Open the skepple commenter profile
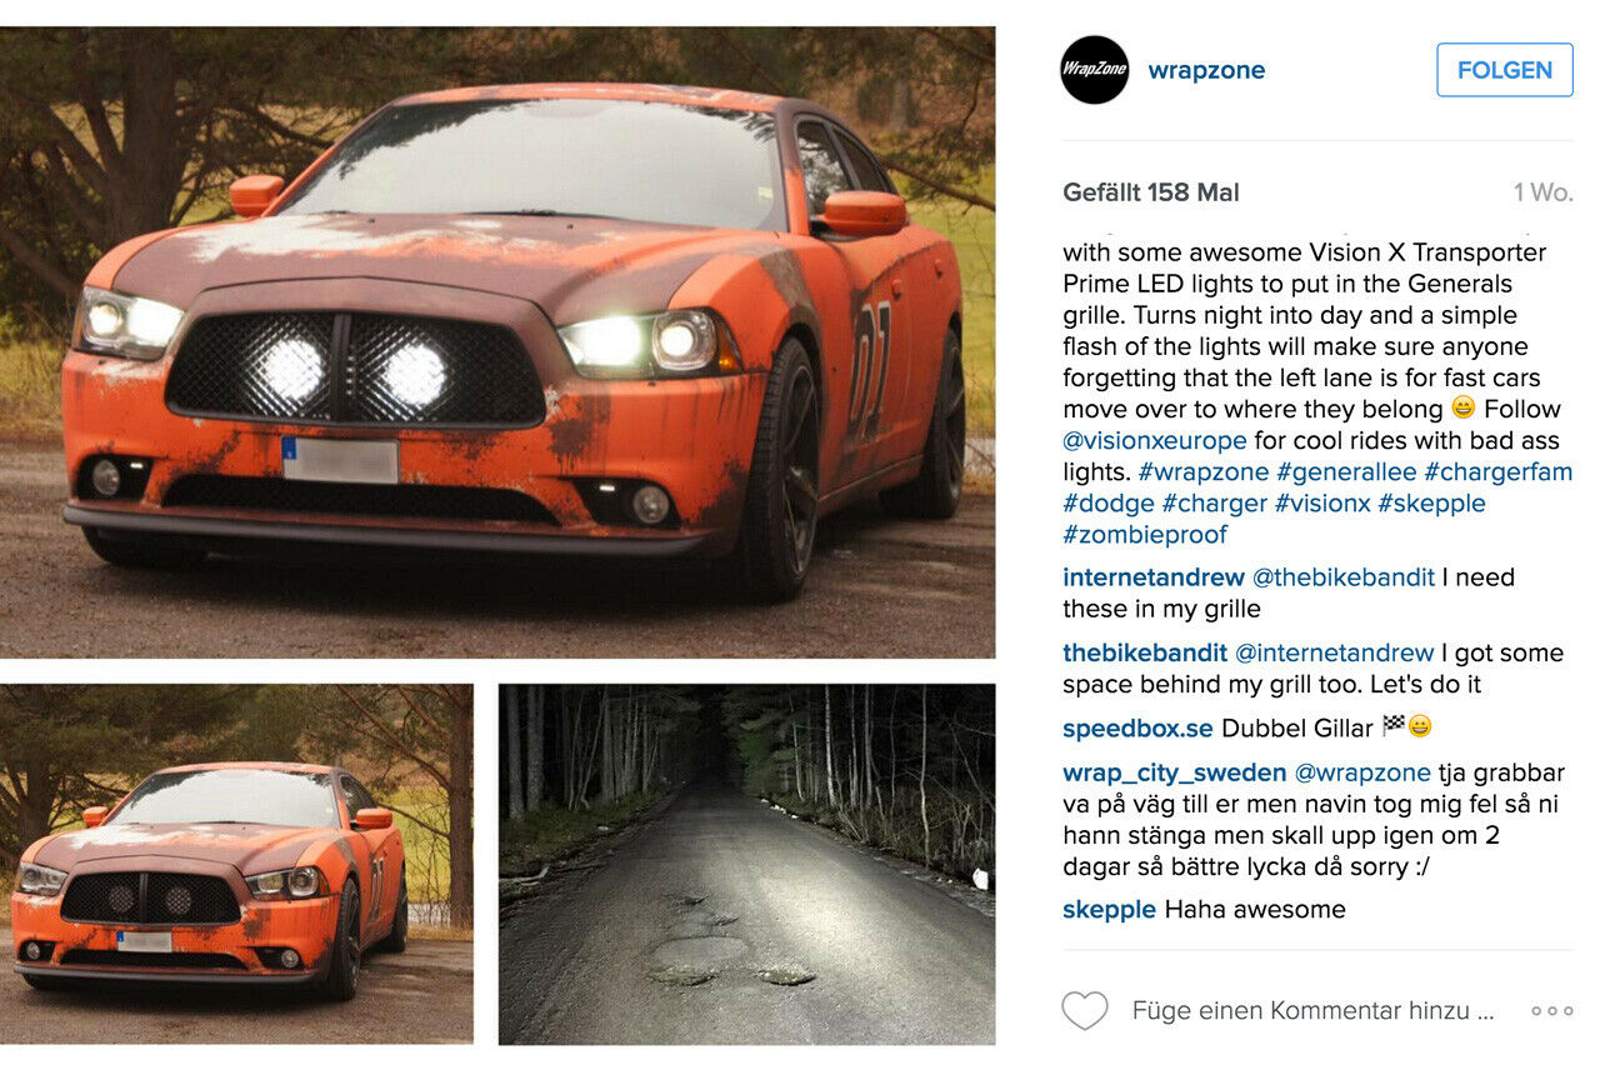The width and height of the screenshot is (1600, 1075). pos(1109,909)
